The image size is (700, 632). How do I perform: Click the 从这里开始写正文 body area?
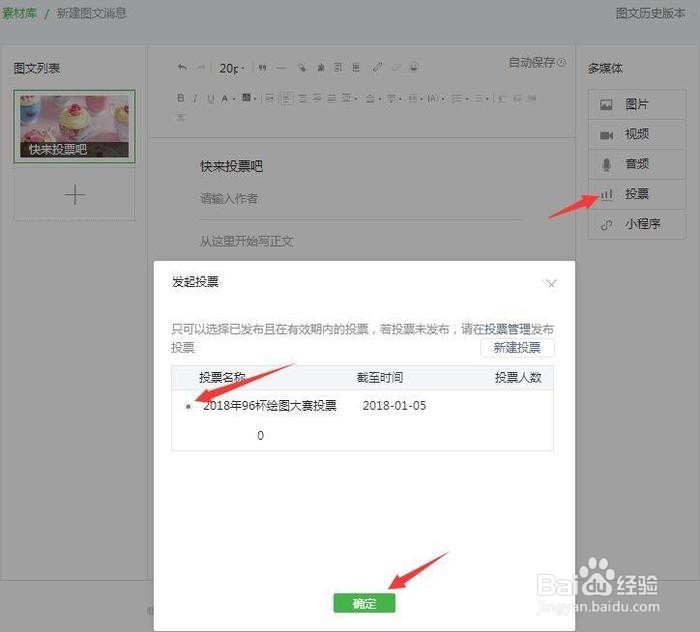pyautogui.click(x=246, y=241)
